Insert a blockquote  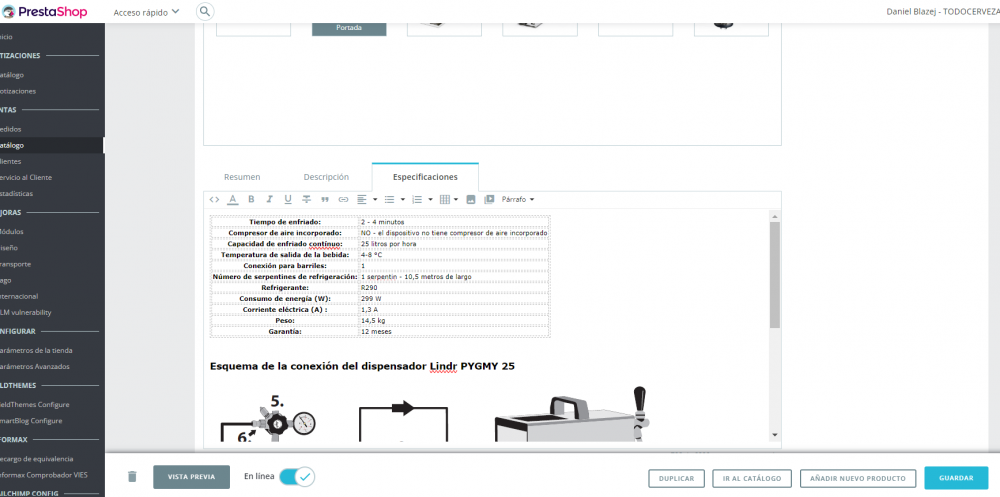325,200
